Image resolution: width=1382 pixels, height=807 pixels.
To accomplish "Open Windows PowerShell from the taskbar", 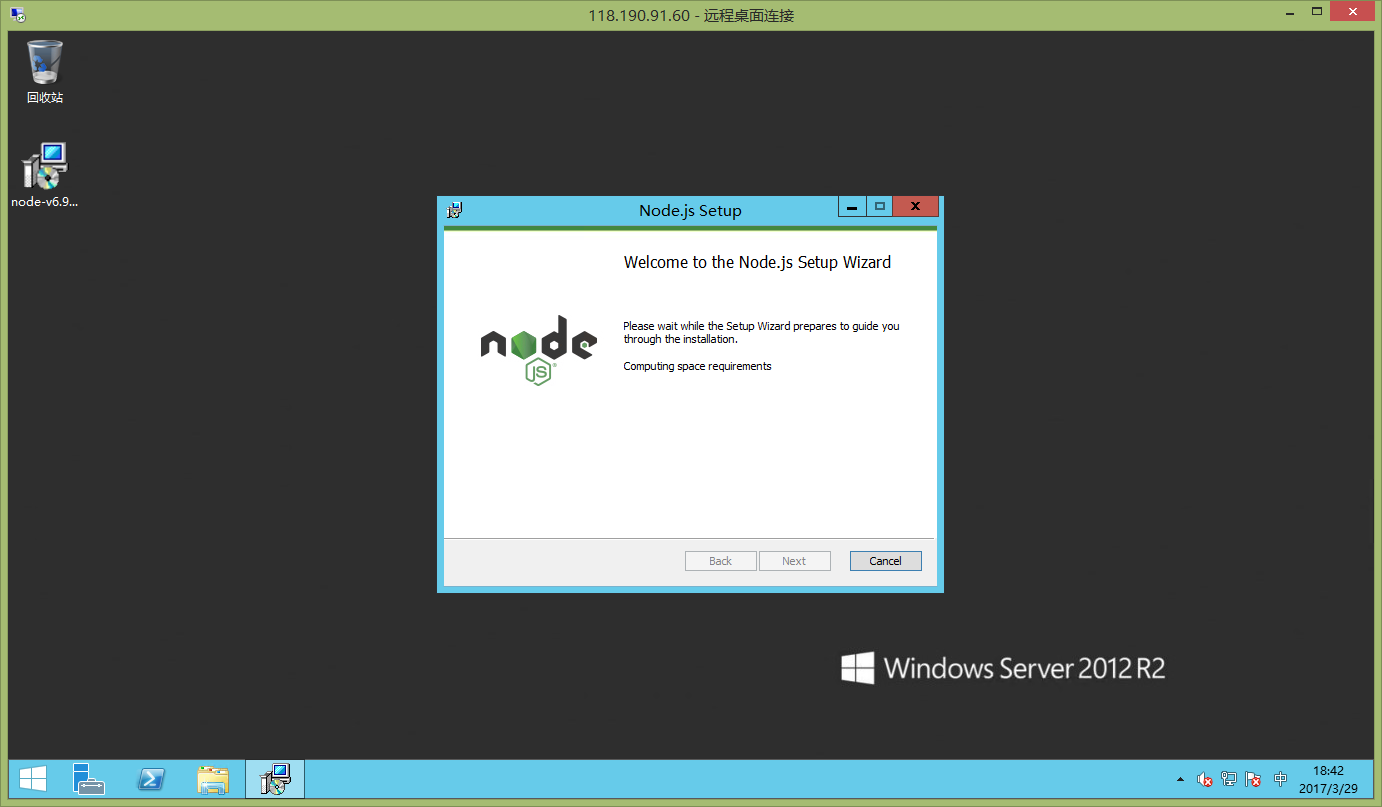I will [x=151, y=779].
